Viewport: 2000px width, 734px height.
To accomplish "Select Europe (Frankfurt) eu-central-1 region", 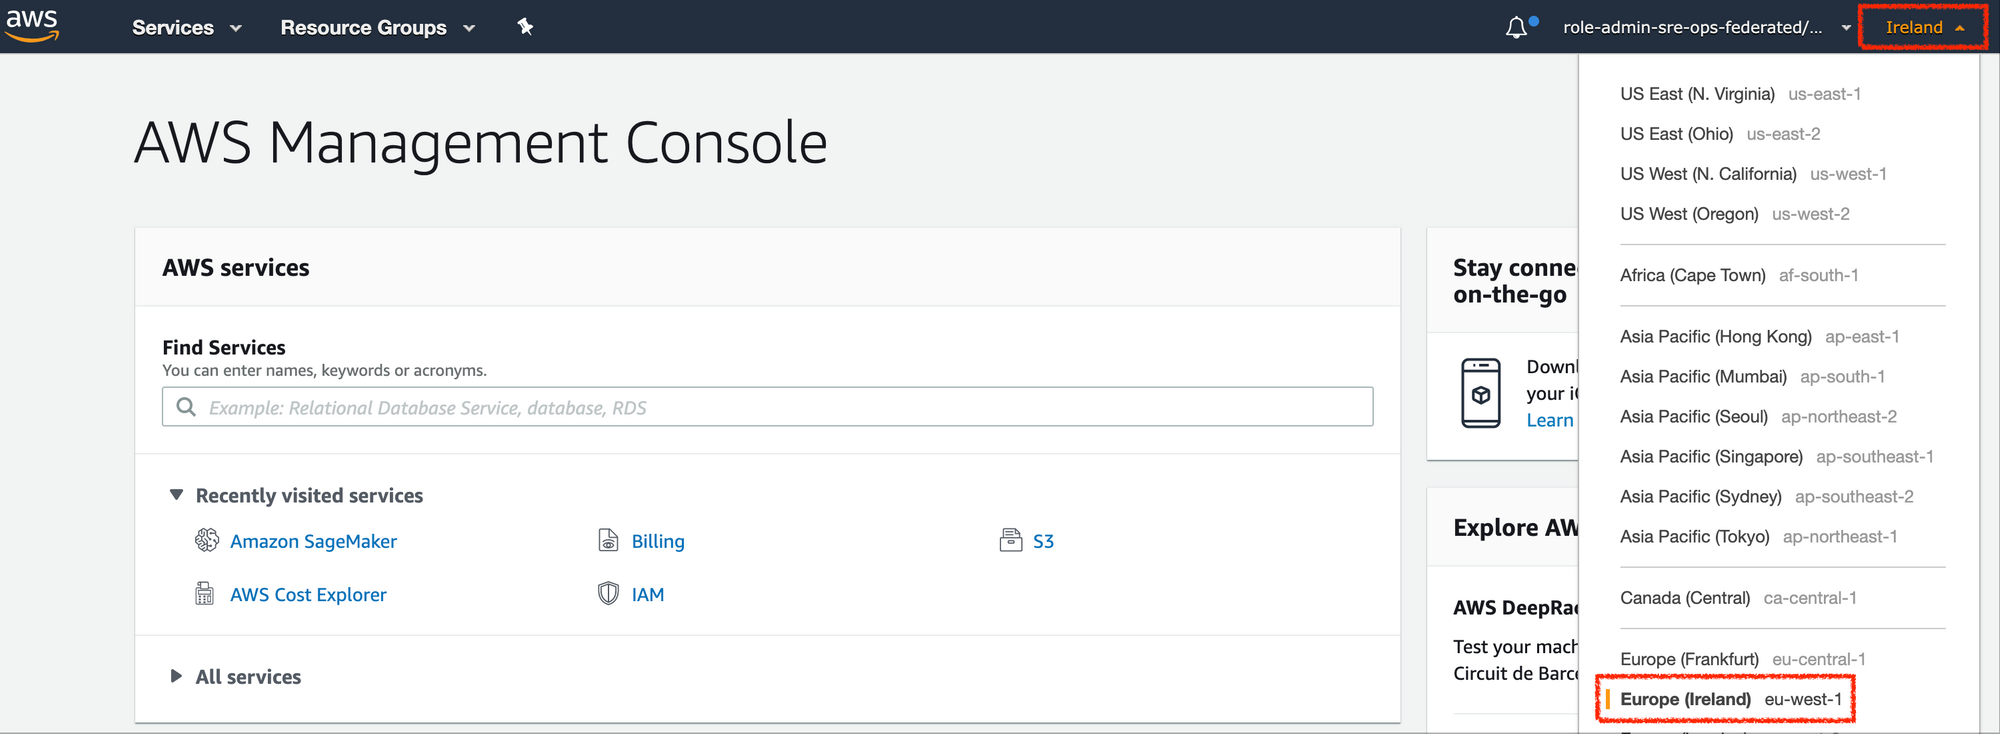I will pyautogui.click(x=1742, y=659).
